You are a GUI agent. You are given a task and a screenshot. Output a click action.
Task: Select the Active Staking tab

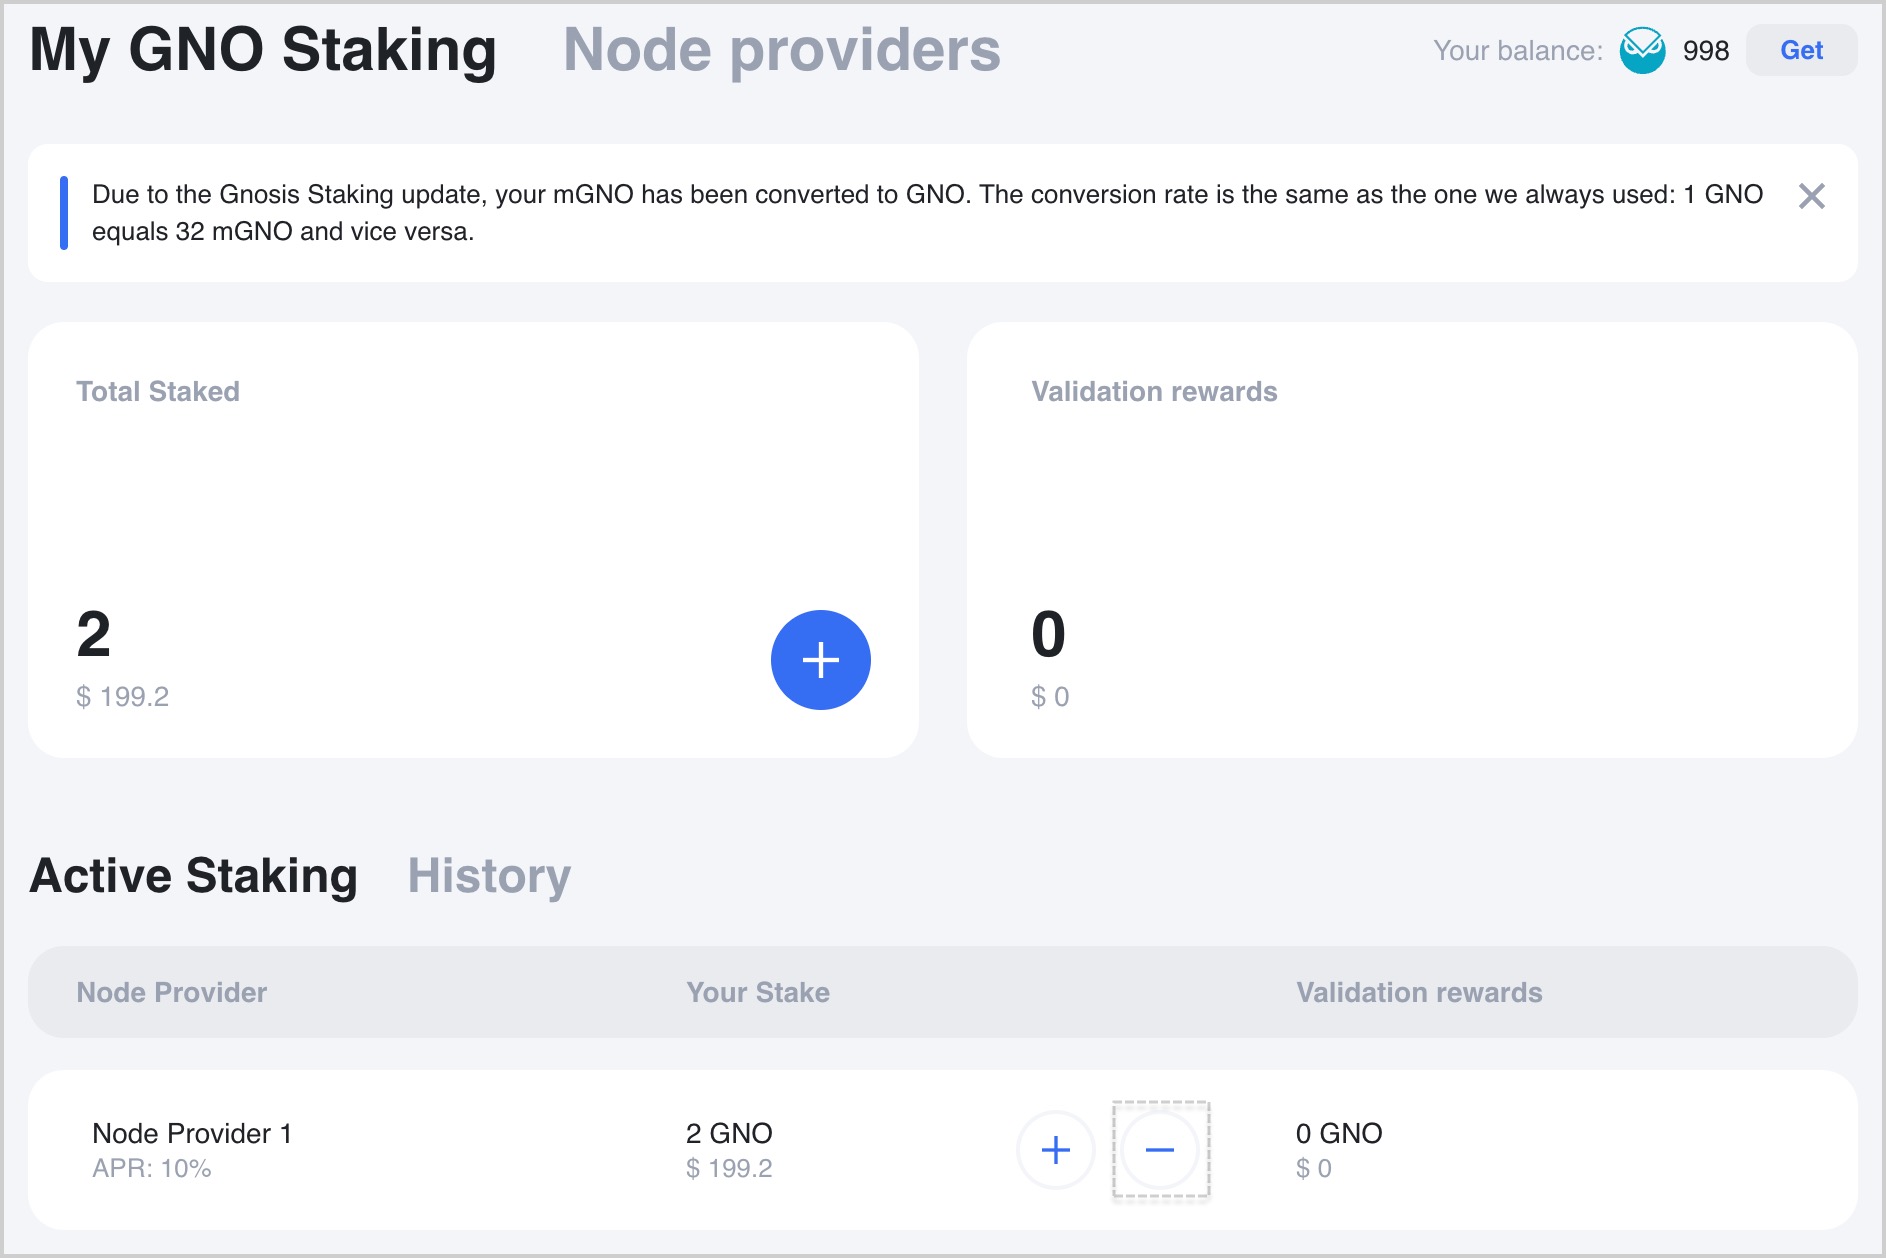click(194, 876)
